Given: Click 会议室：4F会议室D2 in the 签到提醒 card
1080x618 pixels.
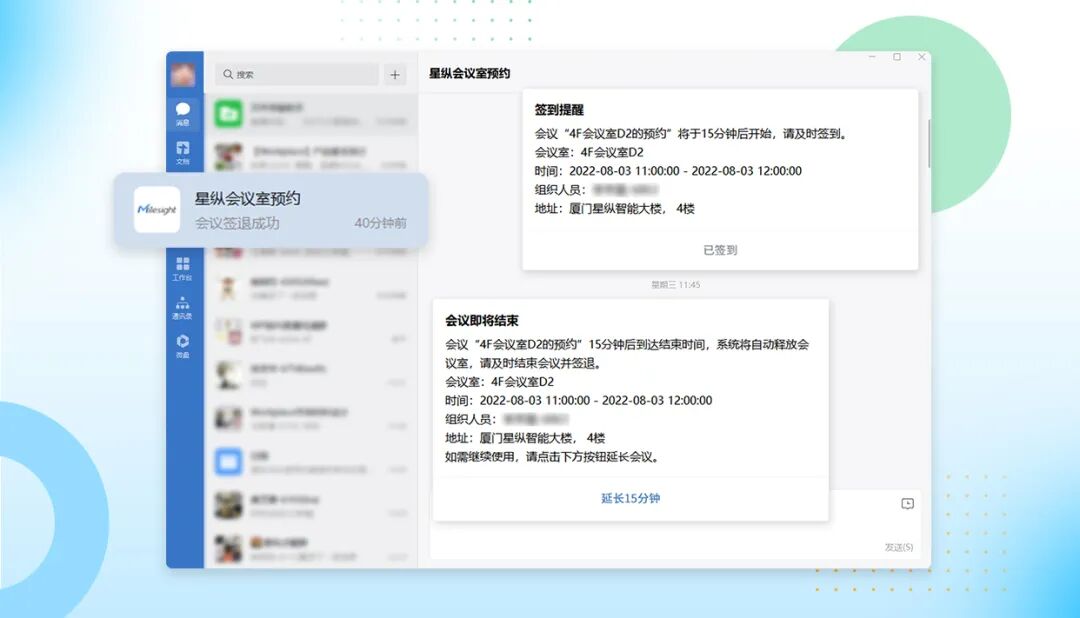Looking at the screenshot, I should 589,152.
